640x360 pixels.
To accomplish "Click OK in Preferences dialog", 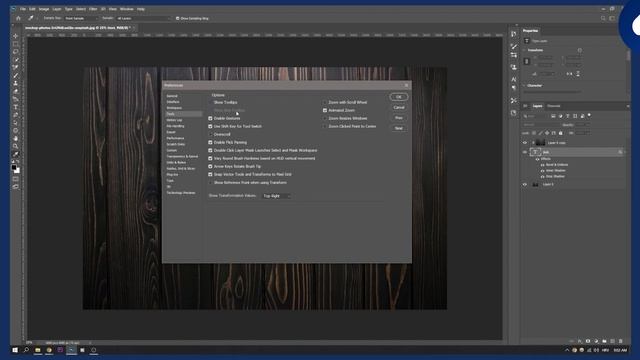I will pos(399,97).
